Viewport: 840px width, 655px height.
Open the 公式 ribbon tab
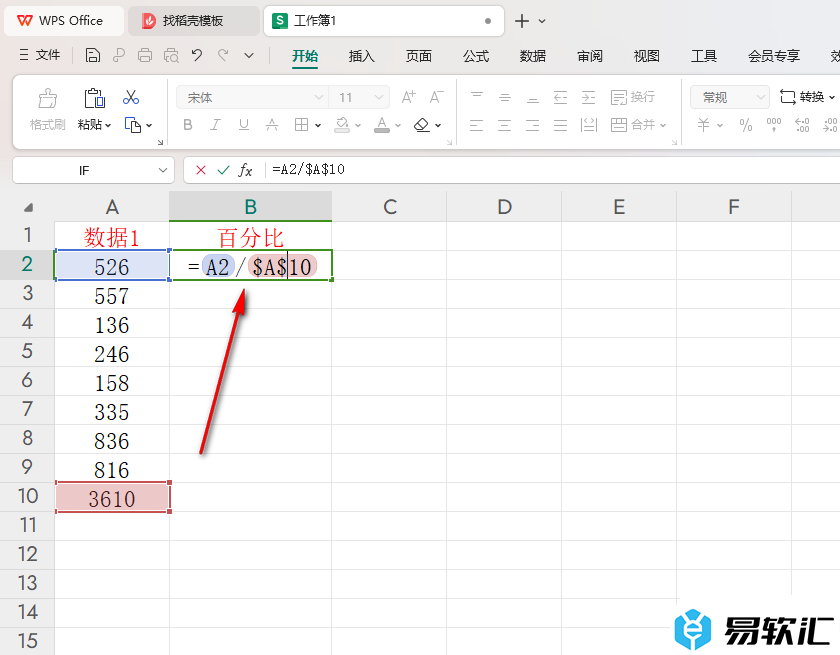tap(476, 56)
